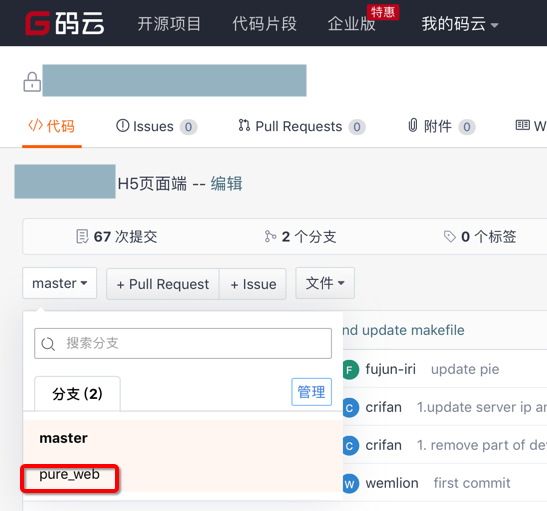Click the tag icon beside 0 个标签
This screenshot has width=547, height=511.
point(450,236)
